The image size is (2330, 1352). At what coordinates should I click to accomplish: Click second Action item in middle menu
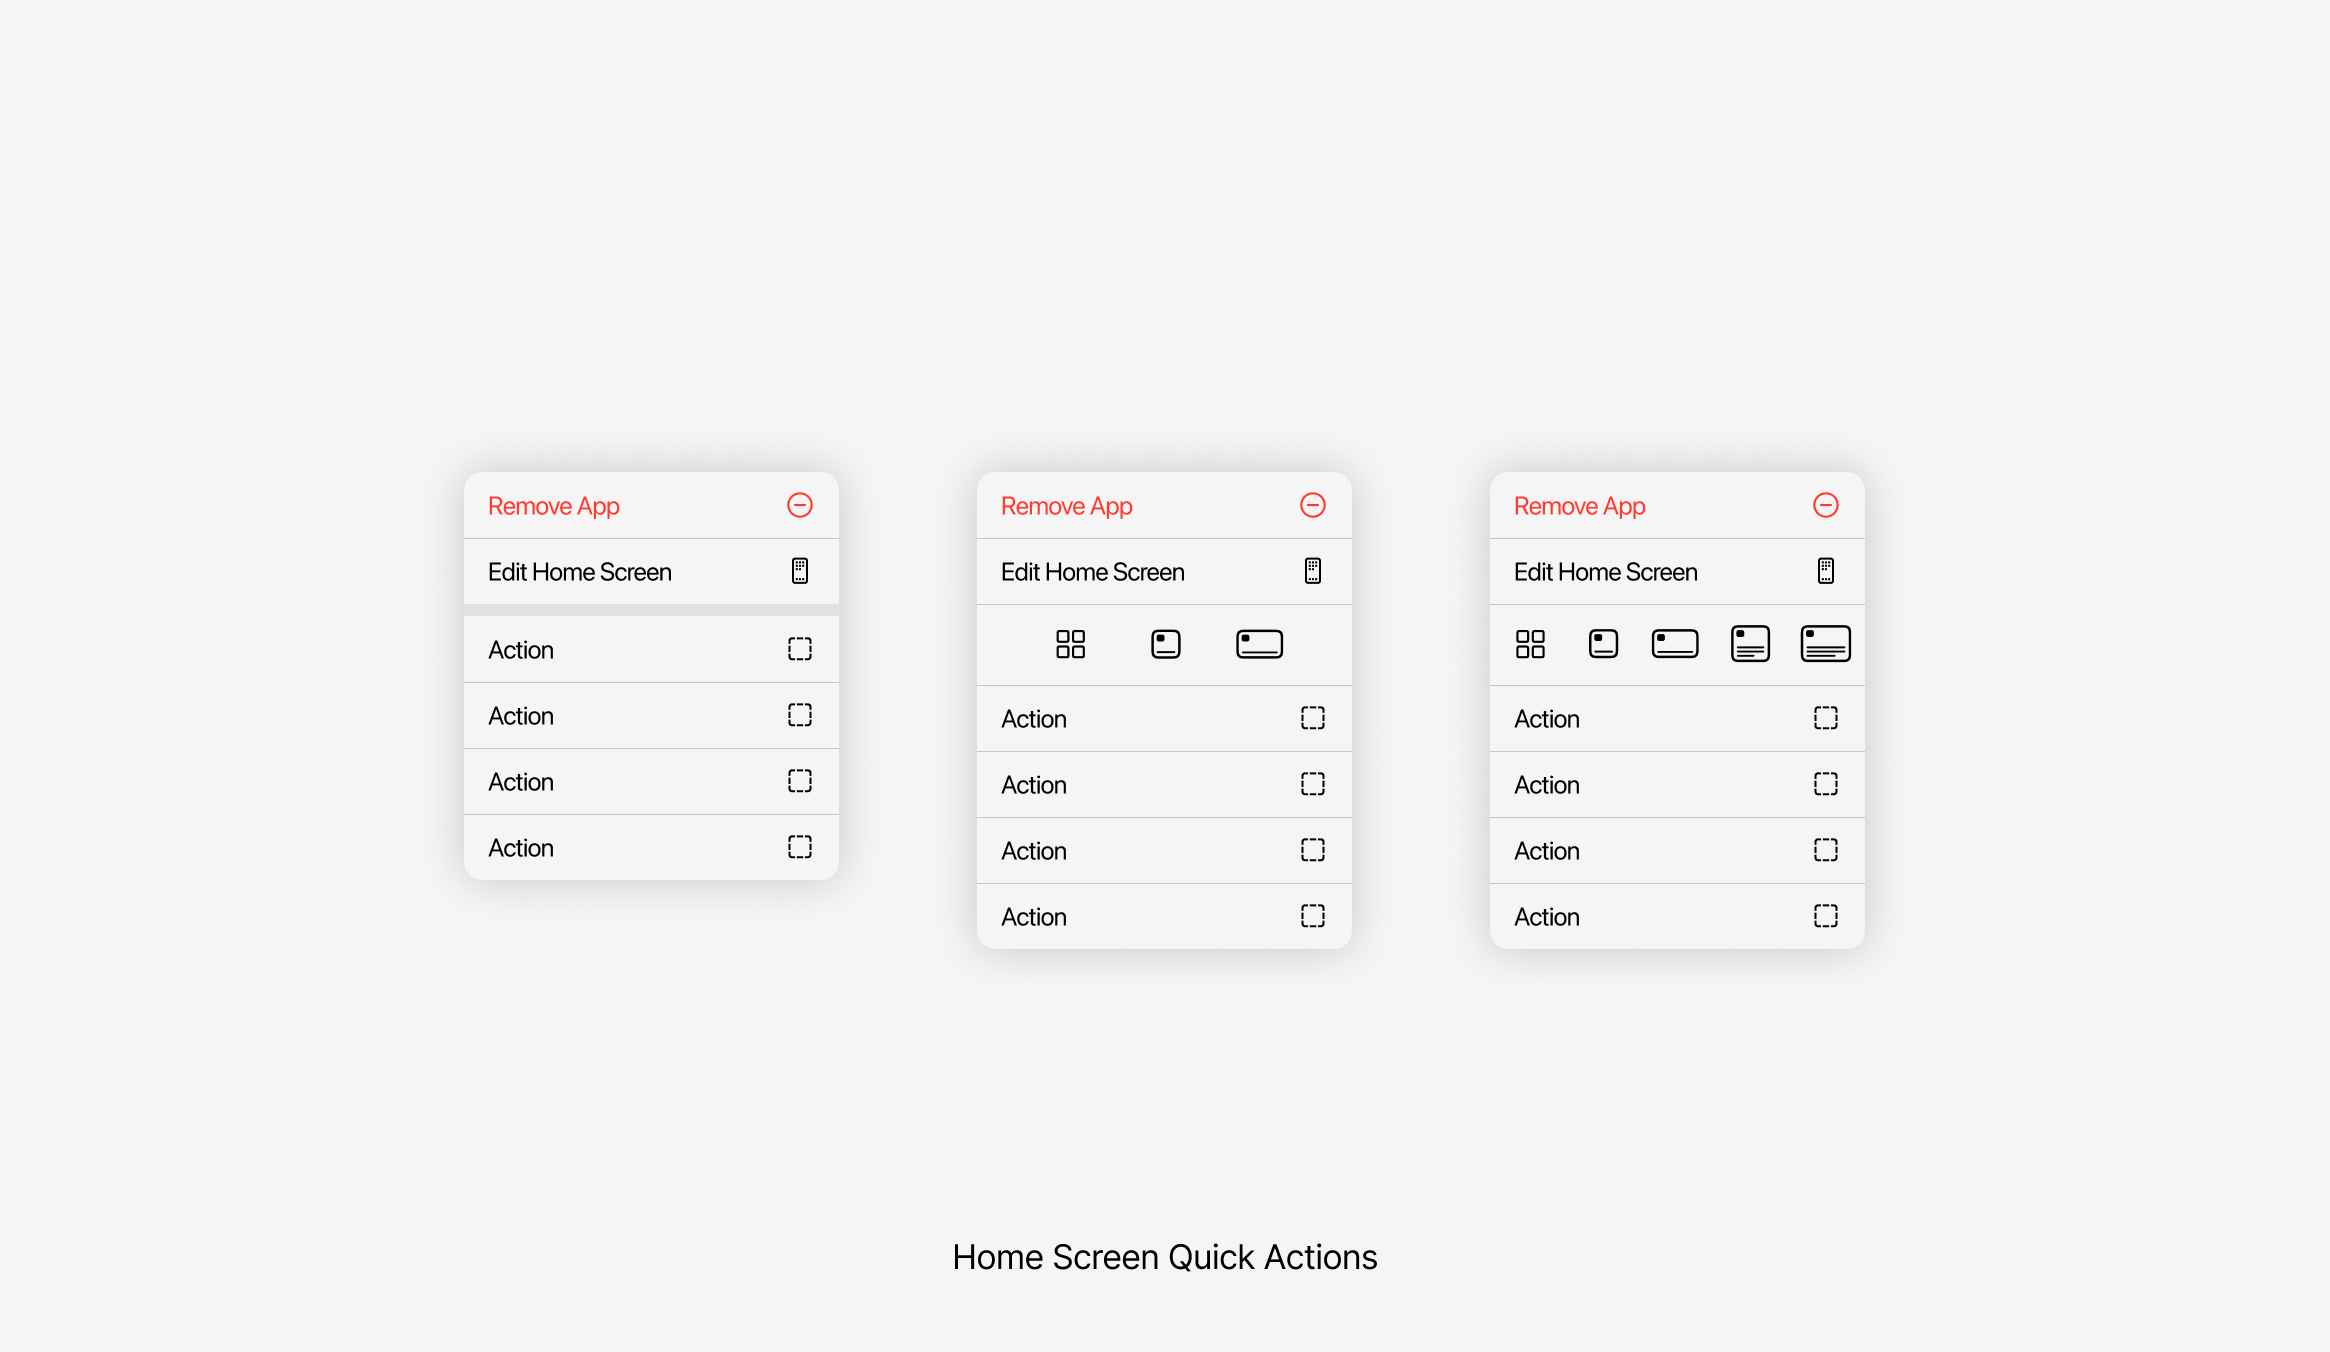coord(1034,785)
